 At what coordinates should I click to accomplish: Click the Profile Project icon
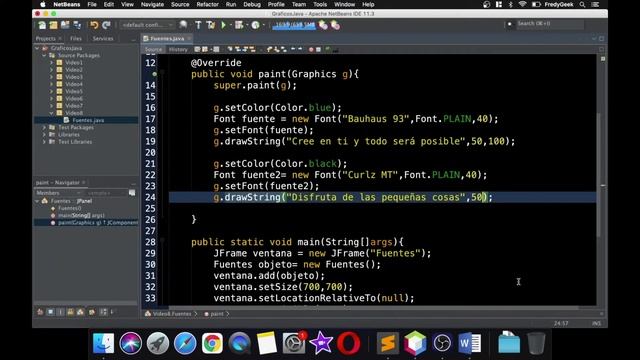point(255,25)
